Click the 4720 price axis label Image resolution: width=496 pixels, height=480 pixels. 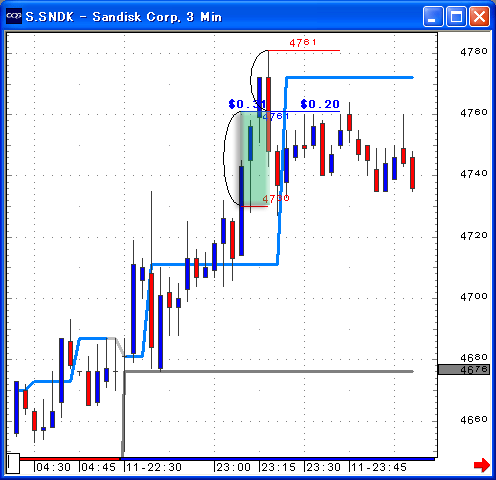[x=474, y=236]
